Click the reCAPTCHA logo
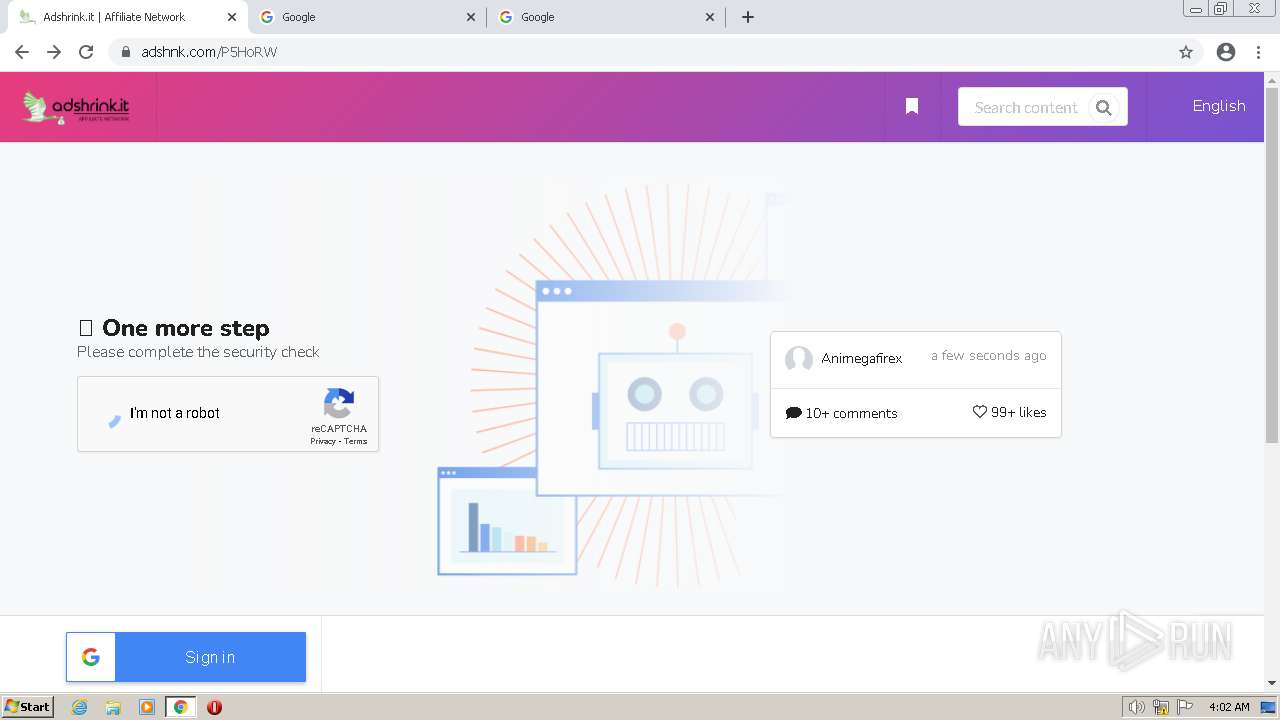 pos(339,404)
